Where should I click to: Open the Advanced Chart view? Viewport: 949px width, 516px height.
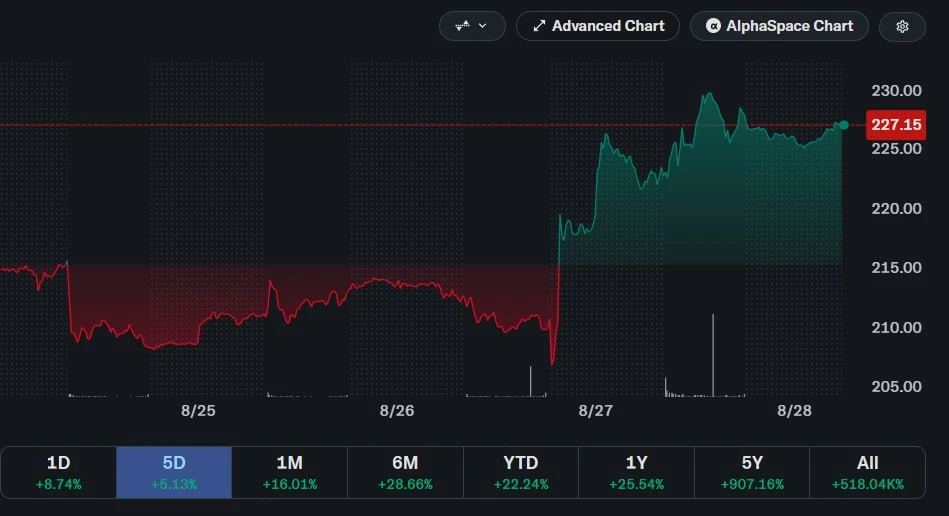click(x=598, y=26)
